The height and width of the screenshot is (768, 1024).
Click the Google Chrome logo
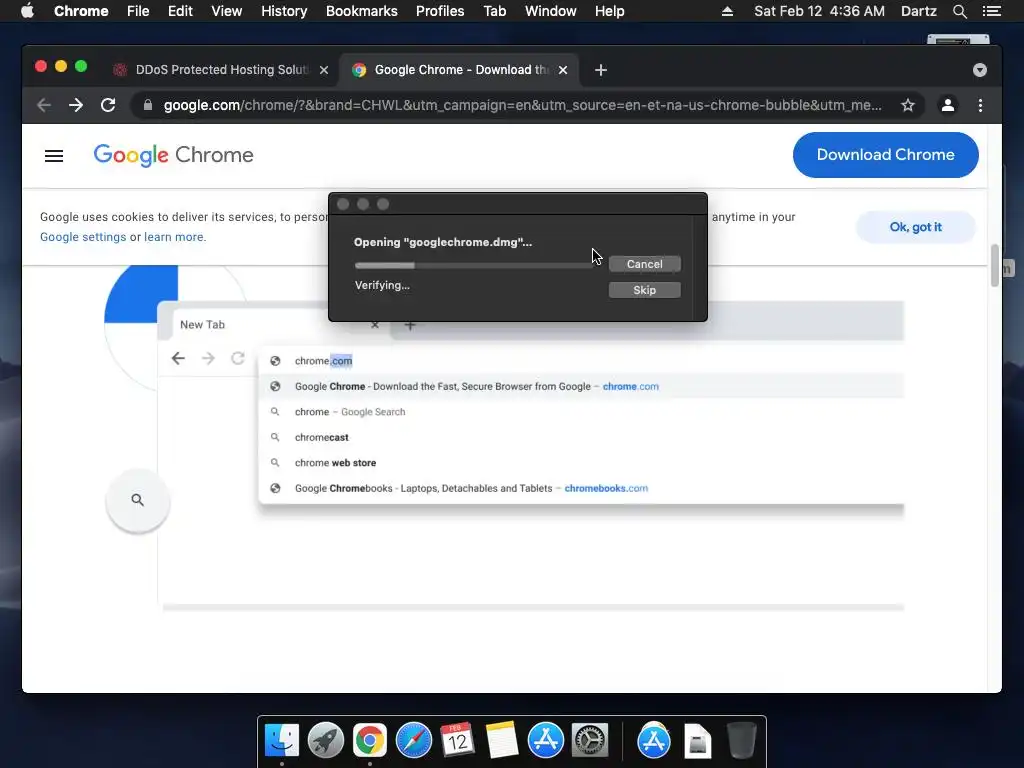tap(173, 155)
